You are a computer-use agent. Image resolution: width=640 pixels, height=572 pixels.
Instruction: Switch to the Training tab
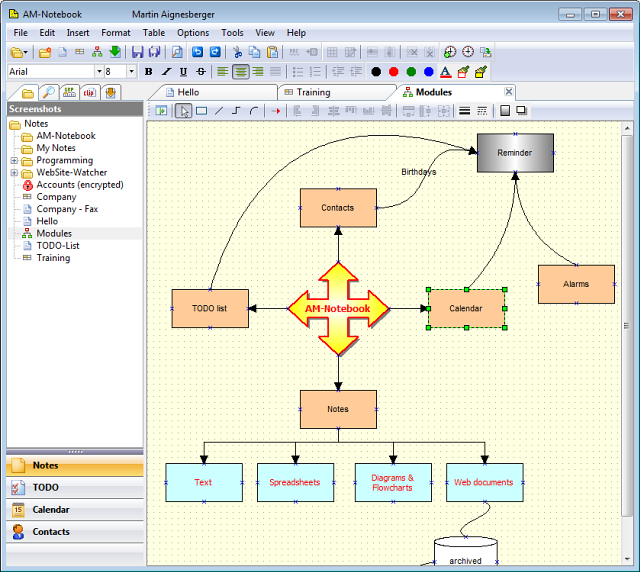coord(333,92)
